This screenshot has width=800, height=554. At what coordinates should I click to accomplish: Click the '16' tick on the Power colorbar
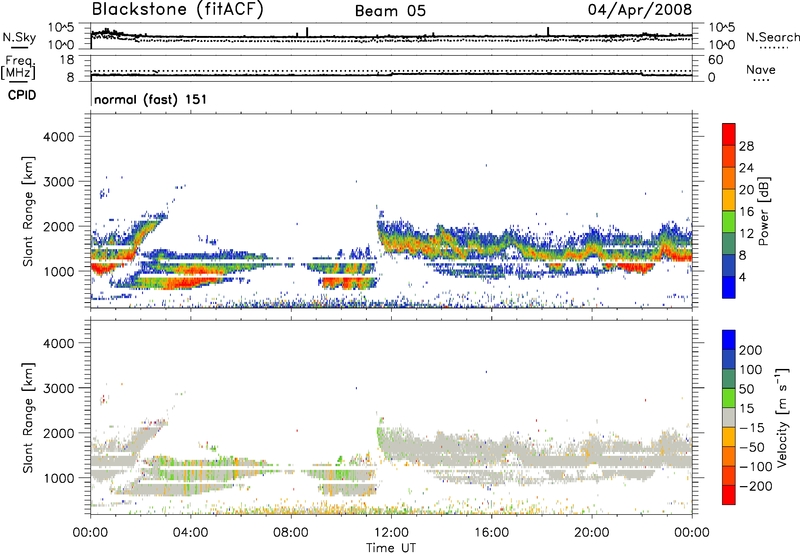(746, 212)
